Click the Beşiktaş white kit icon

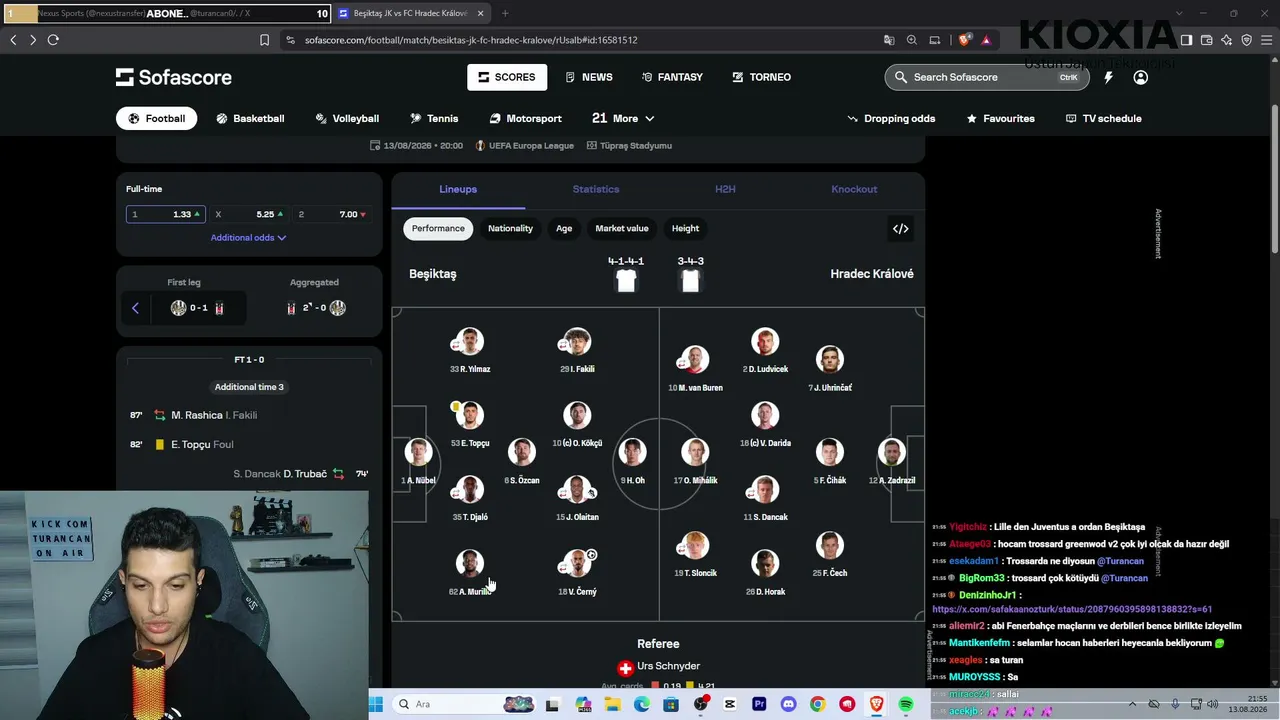click(x=626, y=281)
